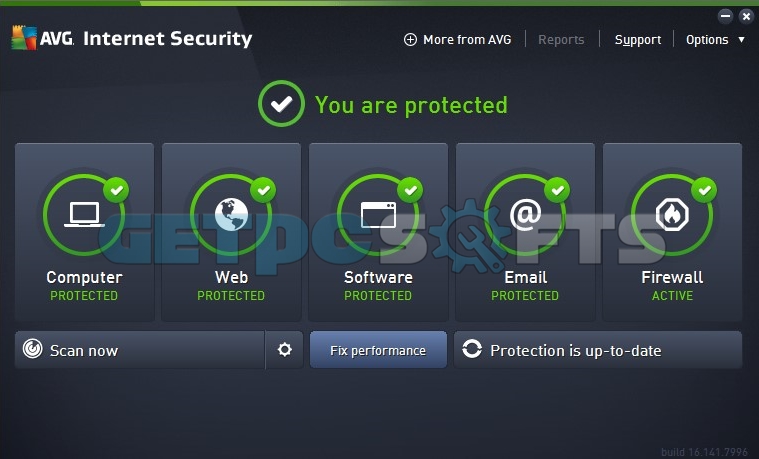Open the Options menu

point(707,40)
